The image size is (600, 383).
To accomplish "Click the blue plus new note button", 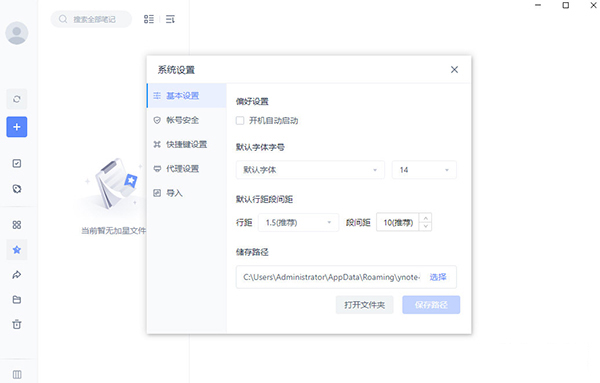I will click(x=16, y=127).
